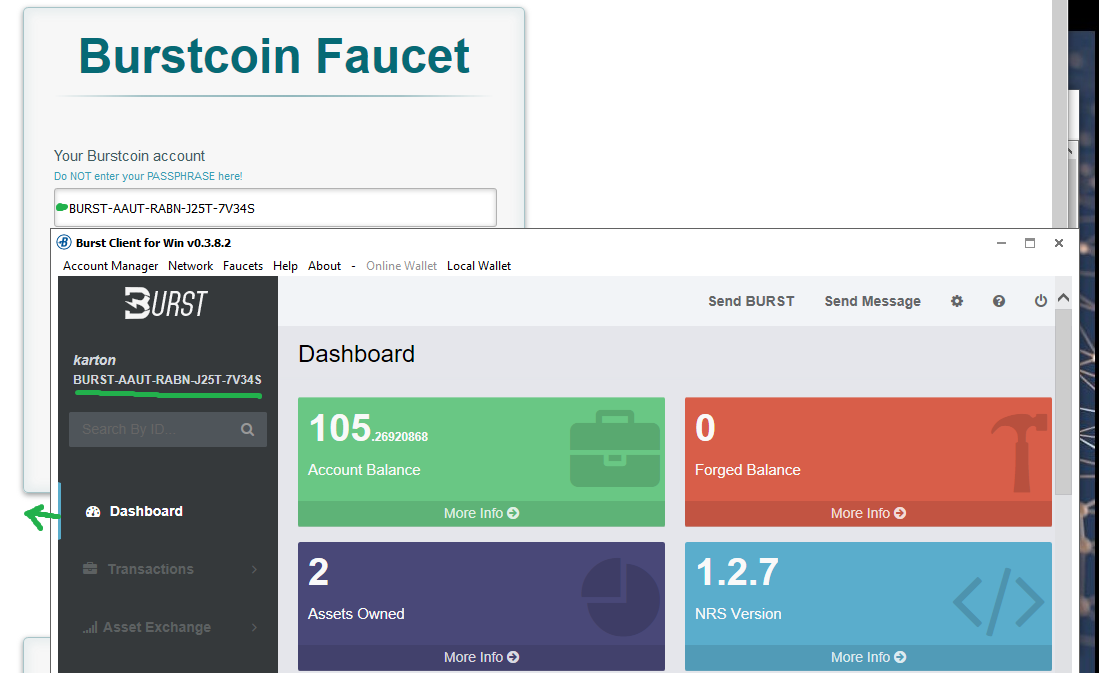Click the briefcase icon on Account Balance card
Screen dimensions: 1099x673
click(615, 449)
